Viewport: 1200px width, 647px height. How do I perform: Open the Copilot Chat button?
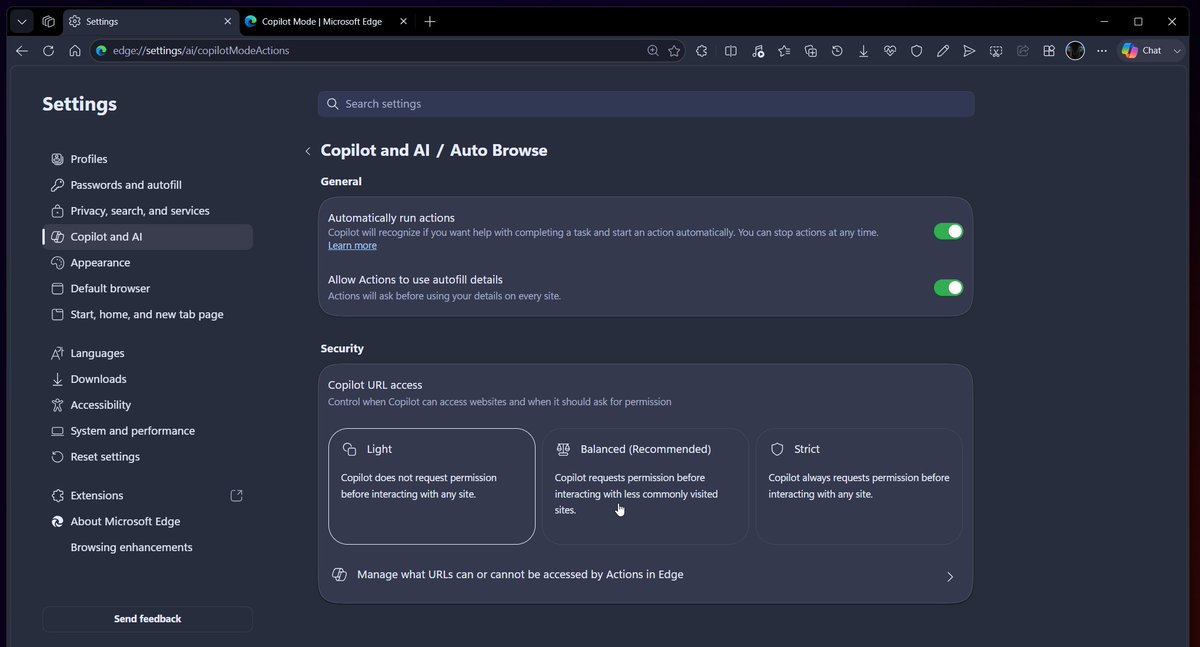[x=1142, y=51]
